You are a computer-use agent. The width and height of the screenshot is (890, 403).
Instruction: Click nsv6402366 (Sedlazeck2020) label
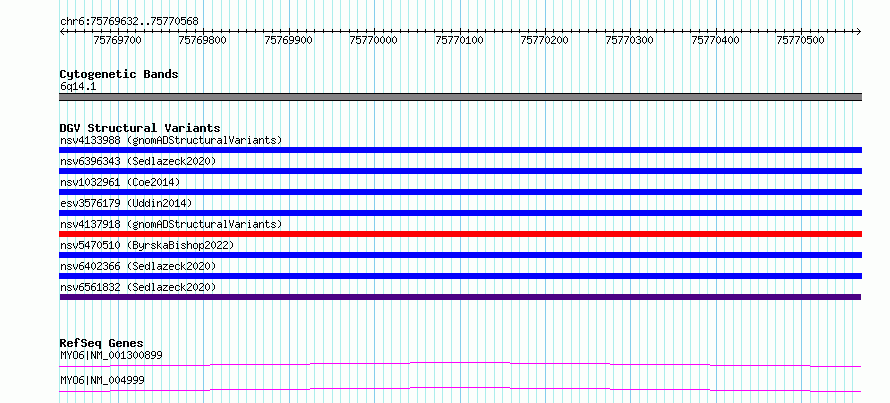[138, 266]
